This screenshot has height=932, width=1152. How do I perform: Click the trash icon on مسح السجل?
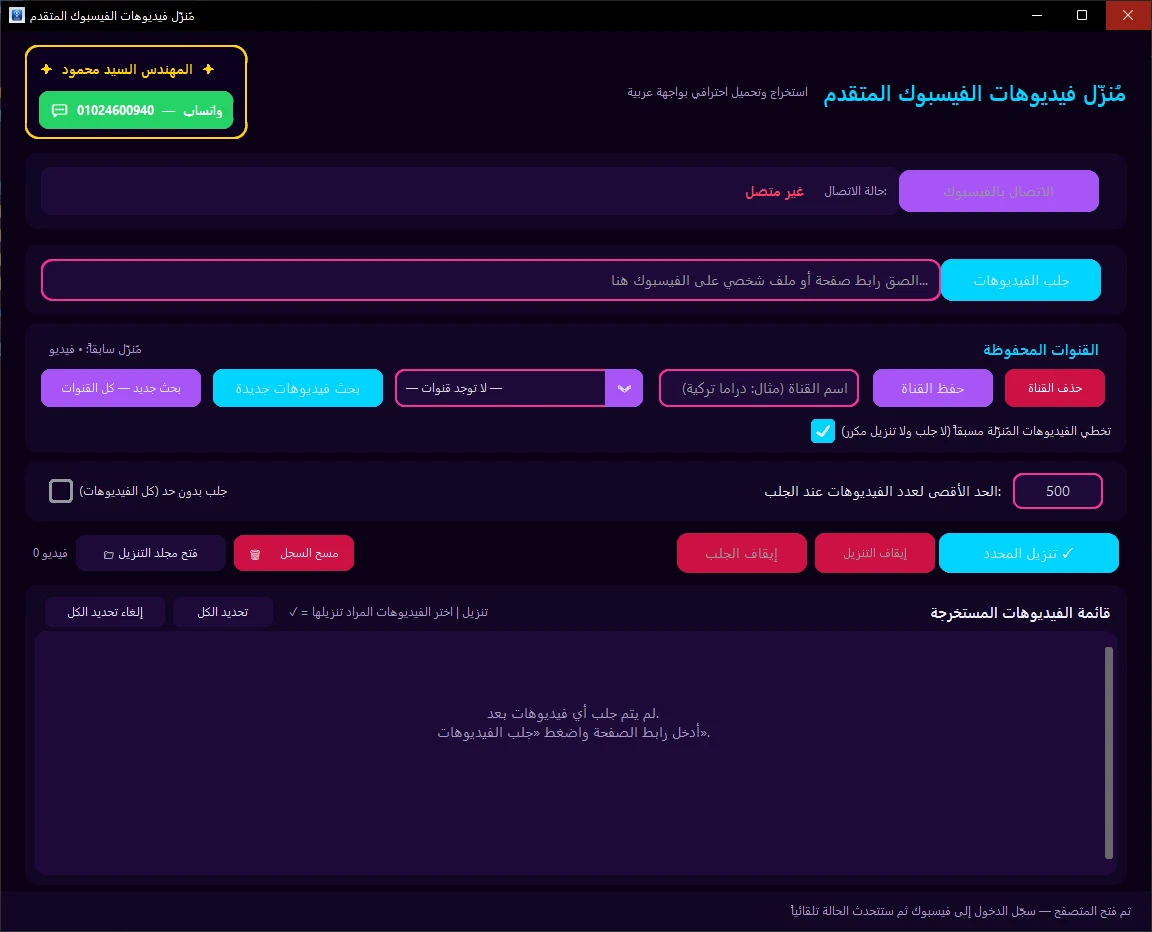point(255,554)
